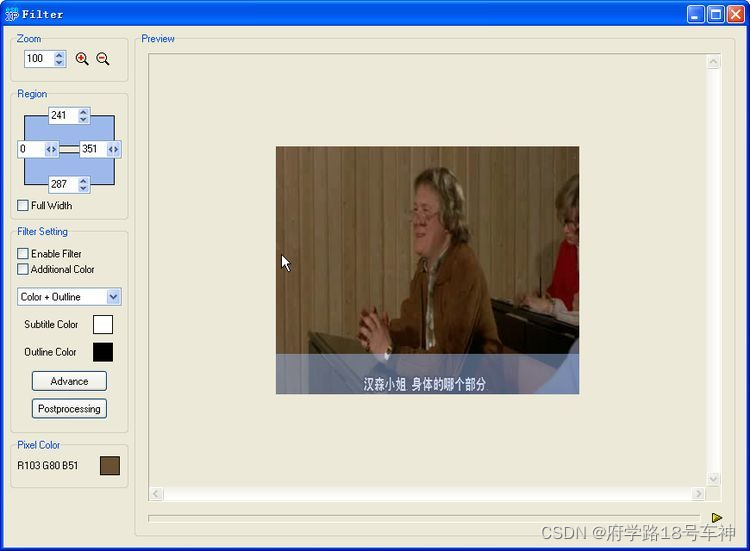This screenshot has height=551, width=750.
Task: Click the horizontal scrollbar left arrow
Action: click(x=156, y=494)
